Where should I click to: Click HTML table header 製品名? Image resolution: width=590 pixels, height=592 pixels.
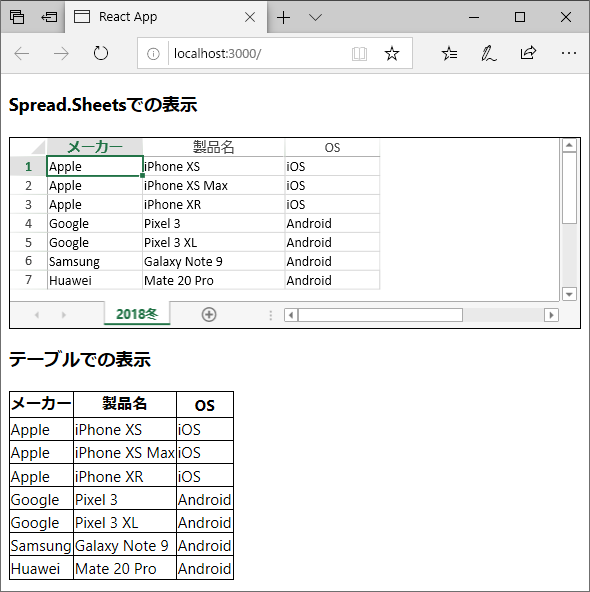125,404
